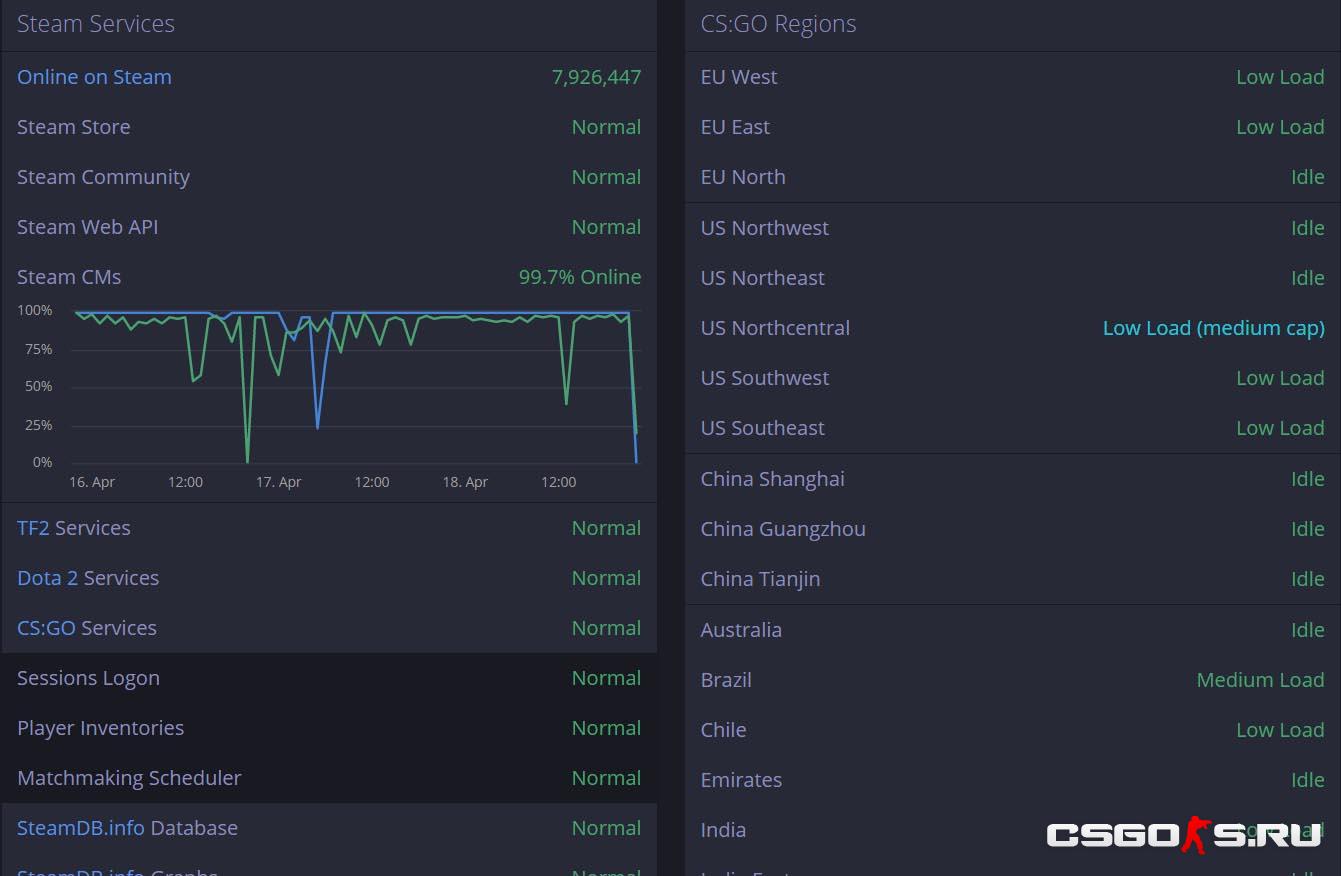The width and height of the screenshot is (1341, 876).
Task: Click Normal status of Steam Store
Action: pos(606,127)
